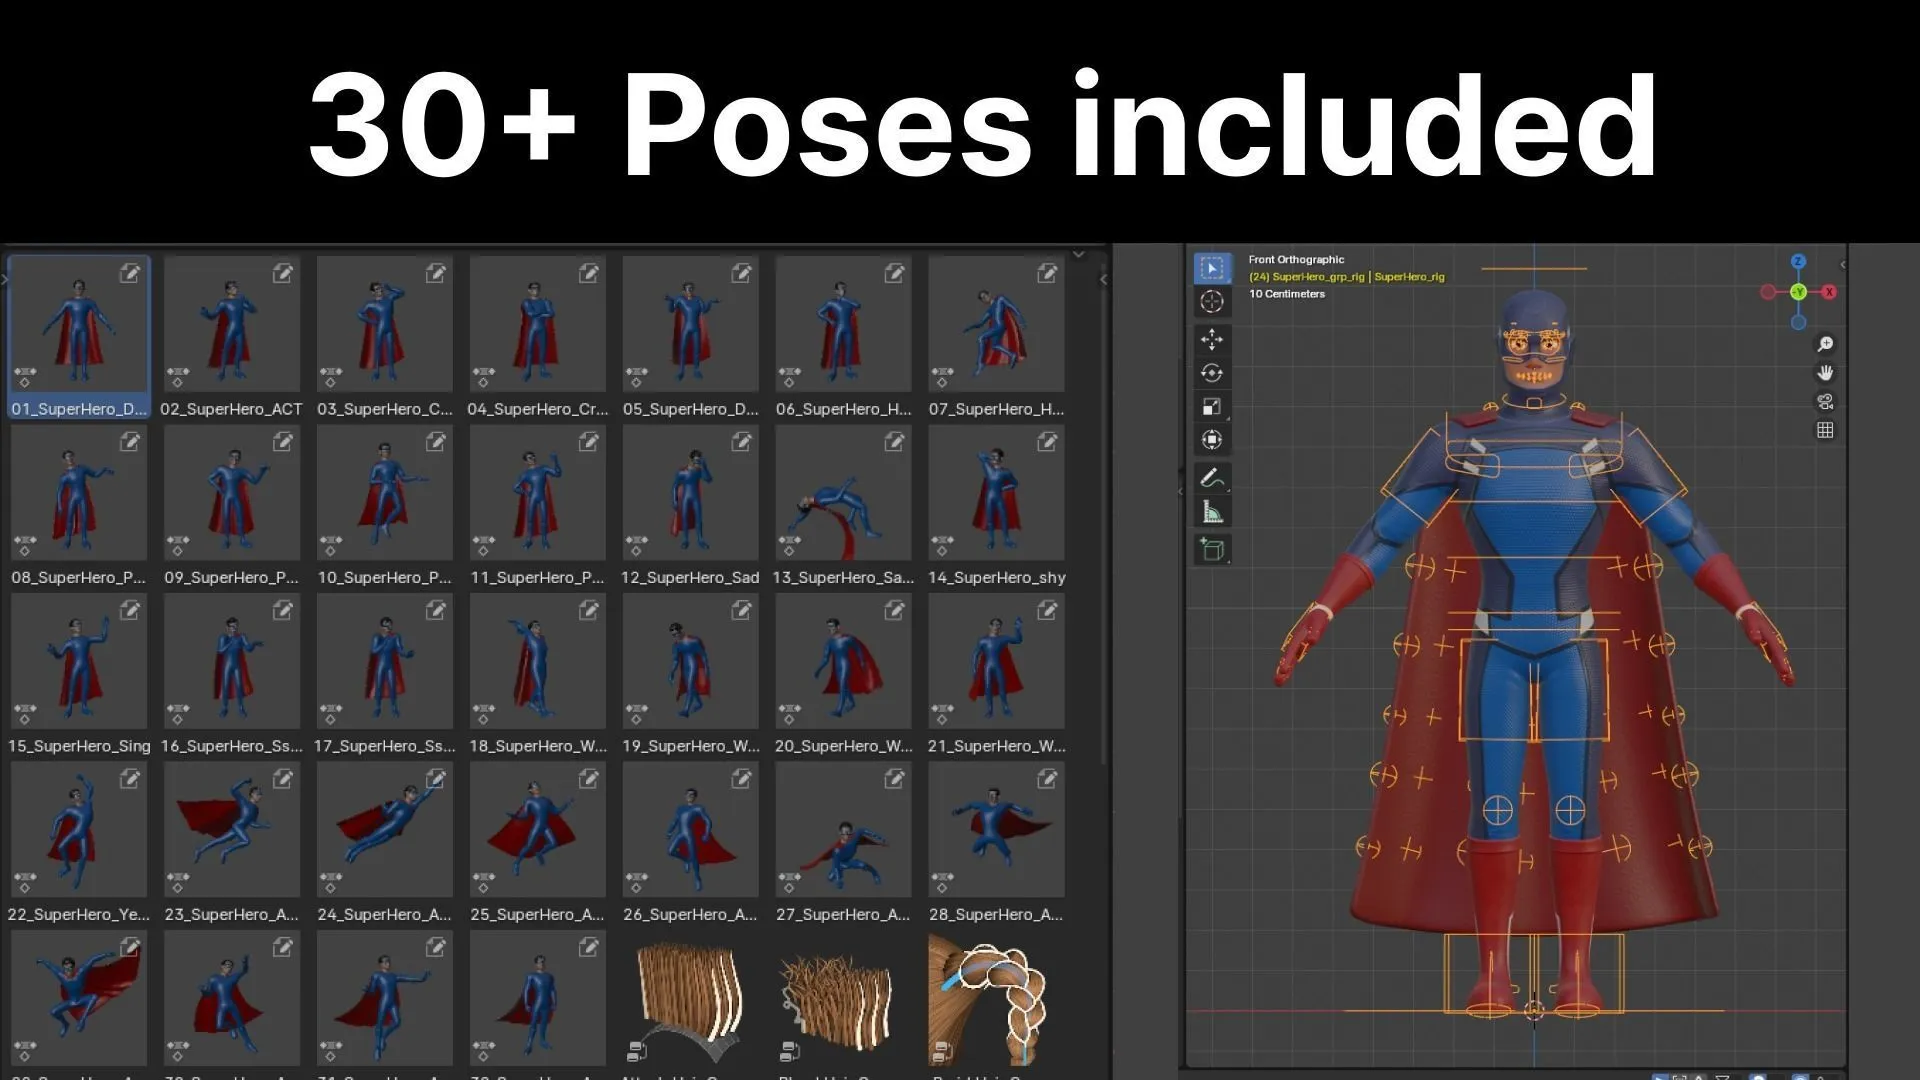Select the Select Box tool
1920x1080 pixels.
(1213, 268)
